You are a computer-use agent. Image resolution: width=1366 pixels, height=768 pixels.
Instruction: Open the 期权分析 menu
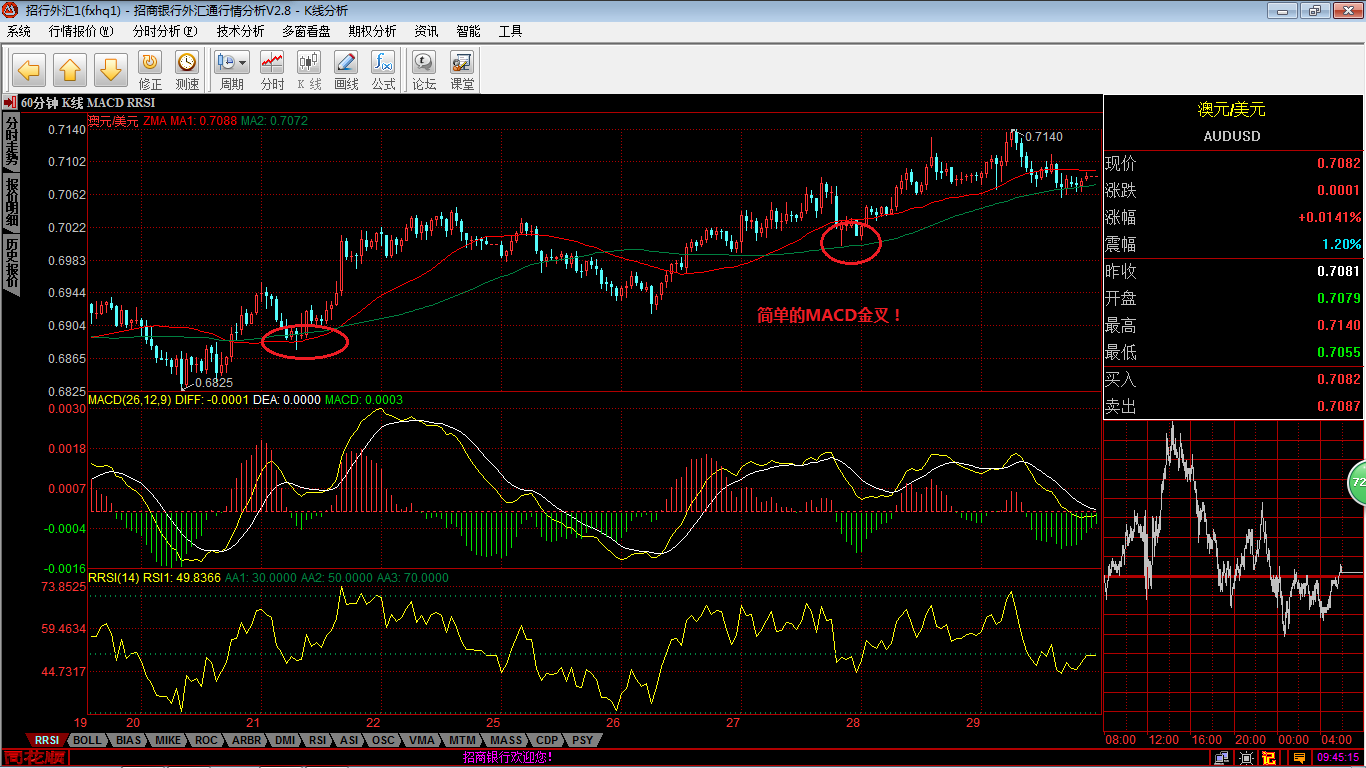click(x=372, y=31)
